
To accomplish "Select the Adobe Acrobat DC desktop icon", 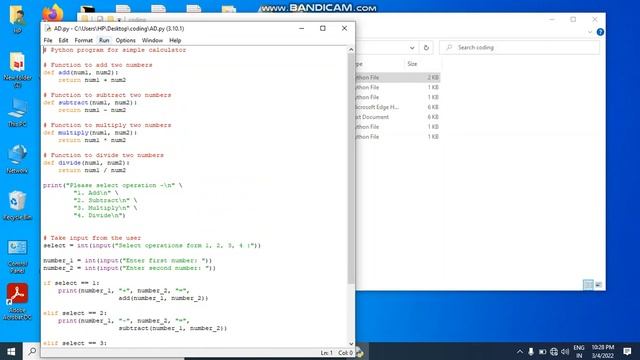I will tap(17, 302).
